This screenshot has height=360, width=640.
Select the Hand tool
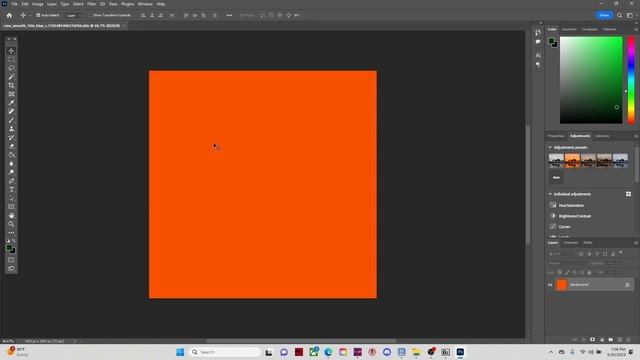click(11, 216)
